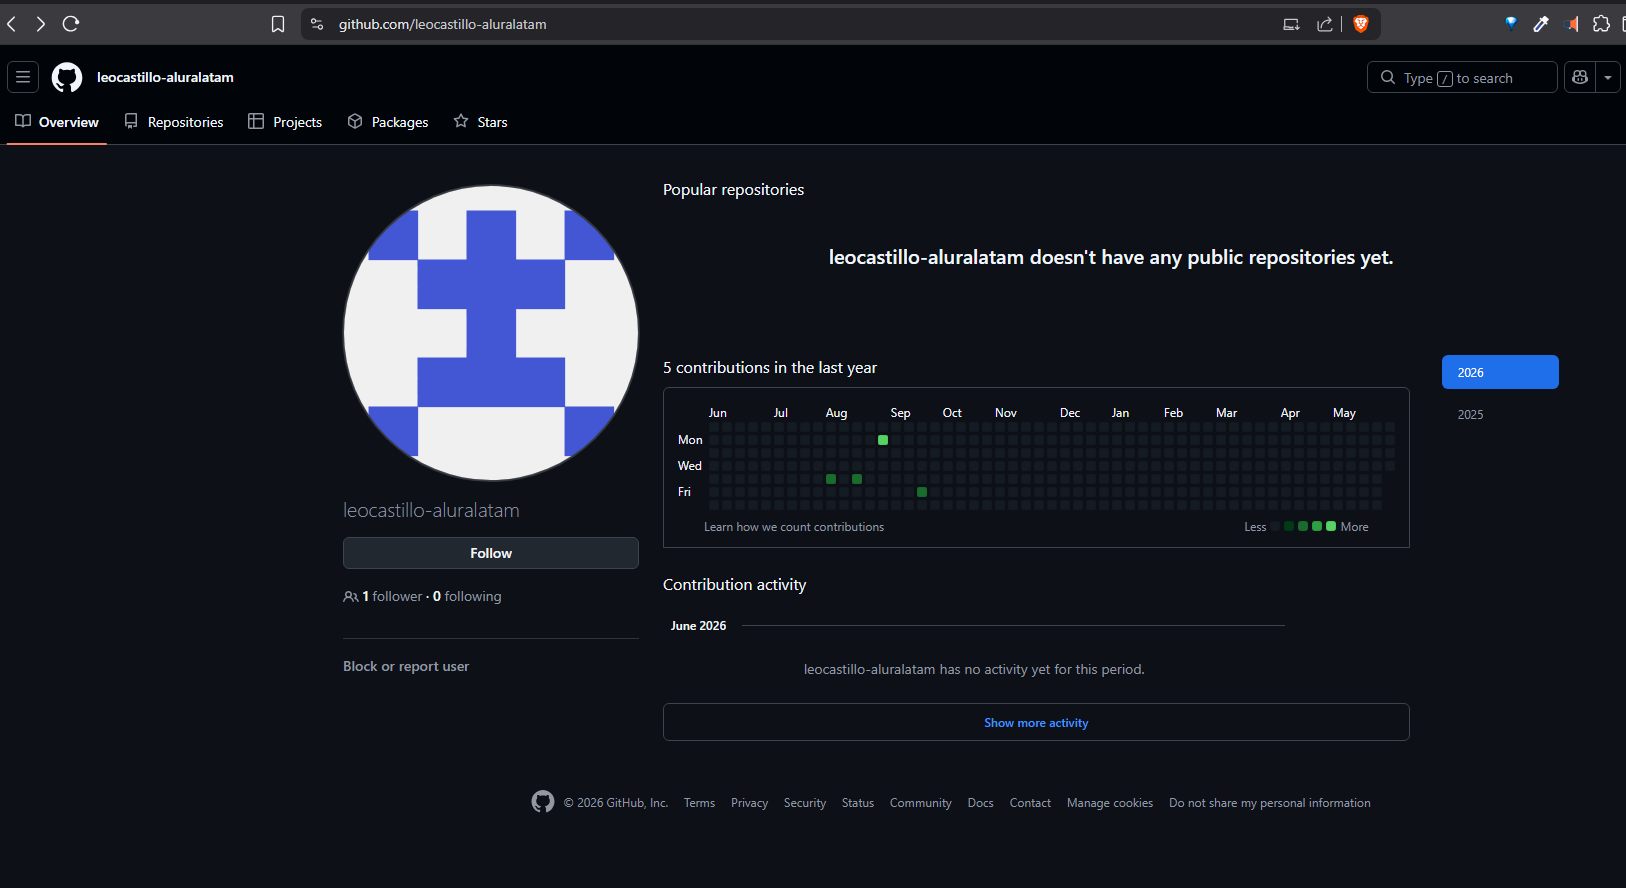The width and height of the screenshot is (1626, 888).
Task: Click the leocastillo-aluralatam header username
Action: [165, 77]
